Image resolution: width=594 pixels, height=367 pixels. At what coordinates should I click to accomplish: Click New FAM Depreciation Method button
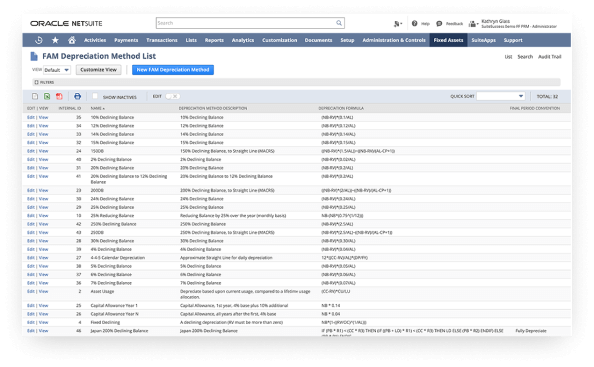173,70
